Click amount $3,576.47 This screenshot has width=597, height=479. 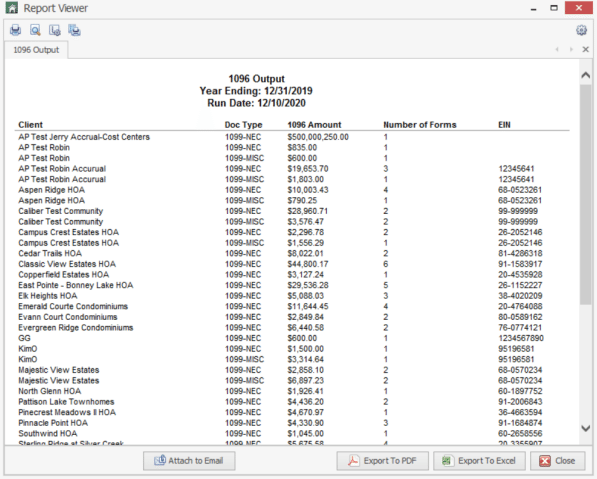click(305, 222)
